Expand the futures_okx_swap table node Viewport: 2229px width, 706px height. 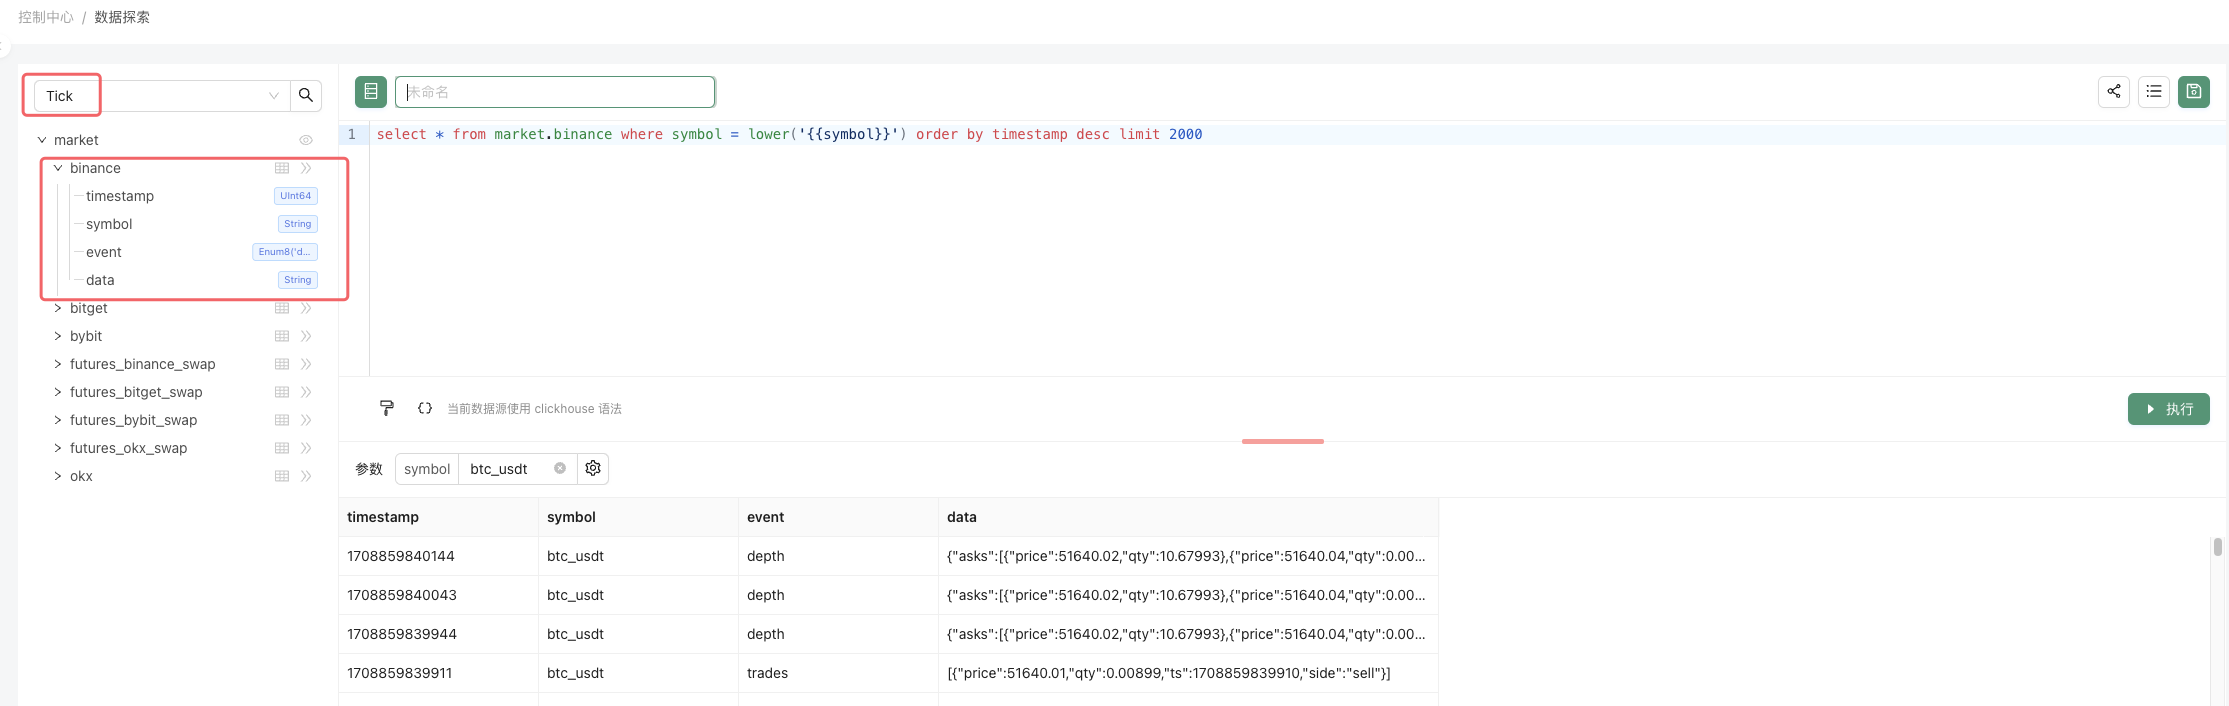pos(58,448)
